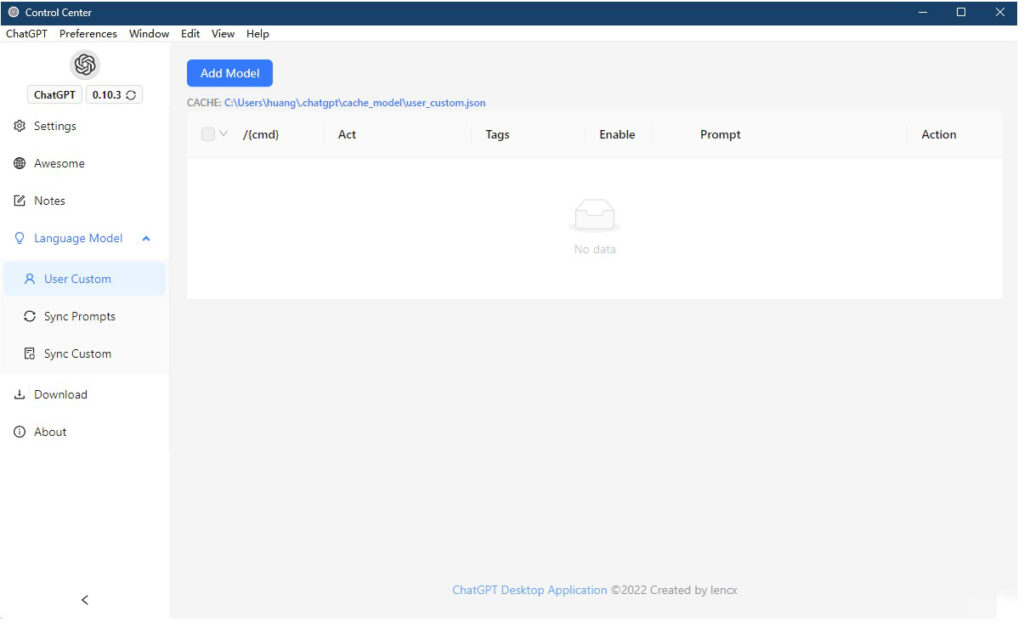The width and height of the screenshot is (1024, 628).
Task: Click the lightbulb icon by Language Model
Action: (20, 239)
